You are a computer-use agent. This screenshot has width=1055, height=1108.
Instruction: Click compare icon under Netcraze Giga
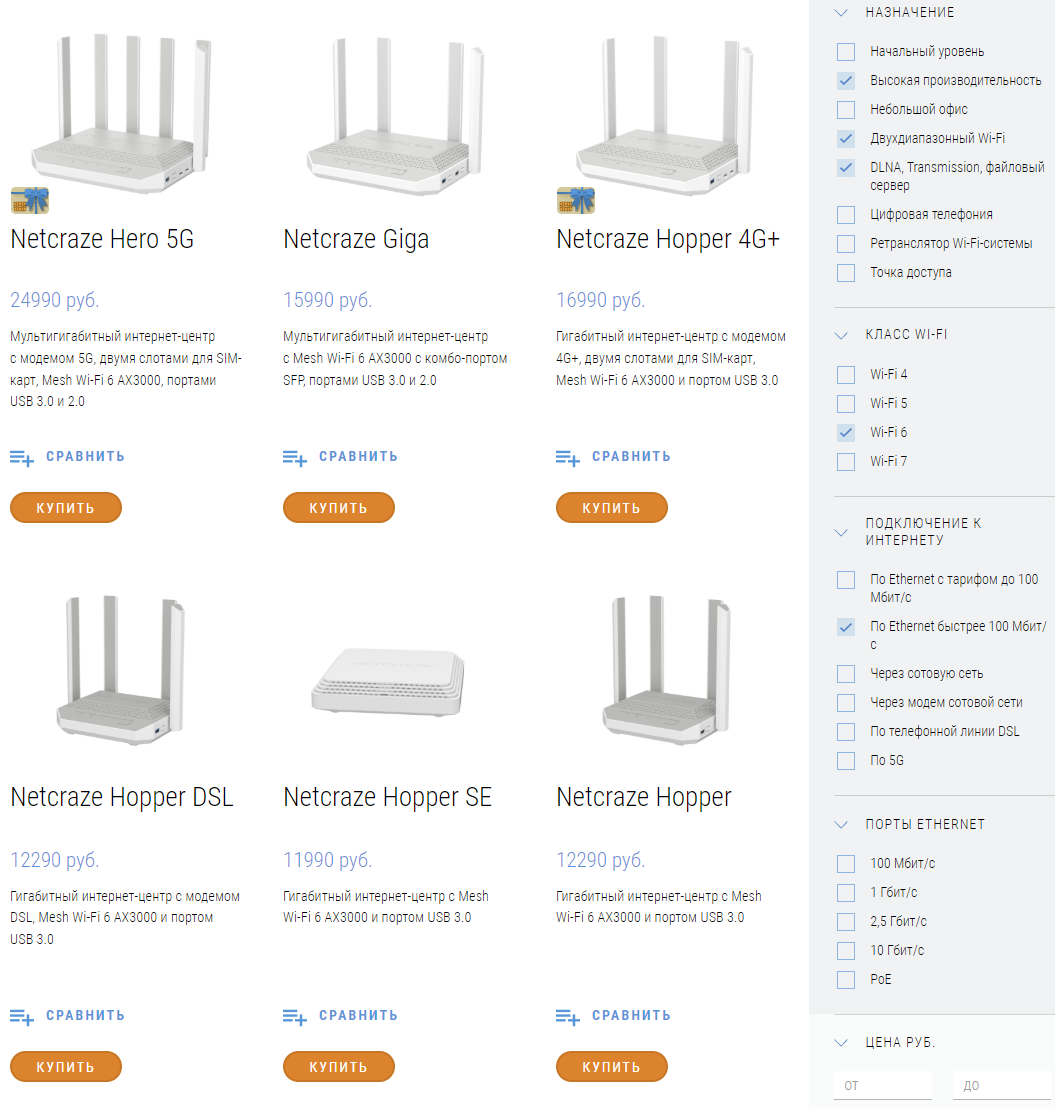point(295,458)
